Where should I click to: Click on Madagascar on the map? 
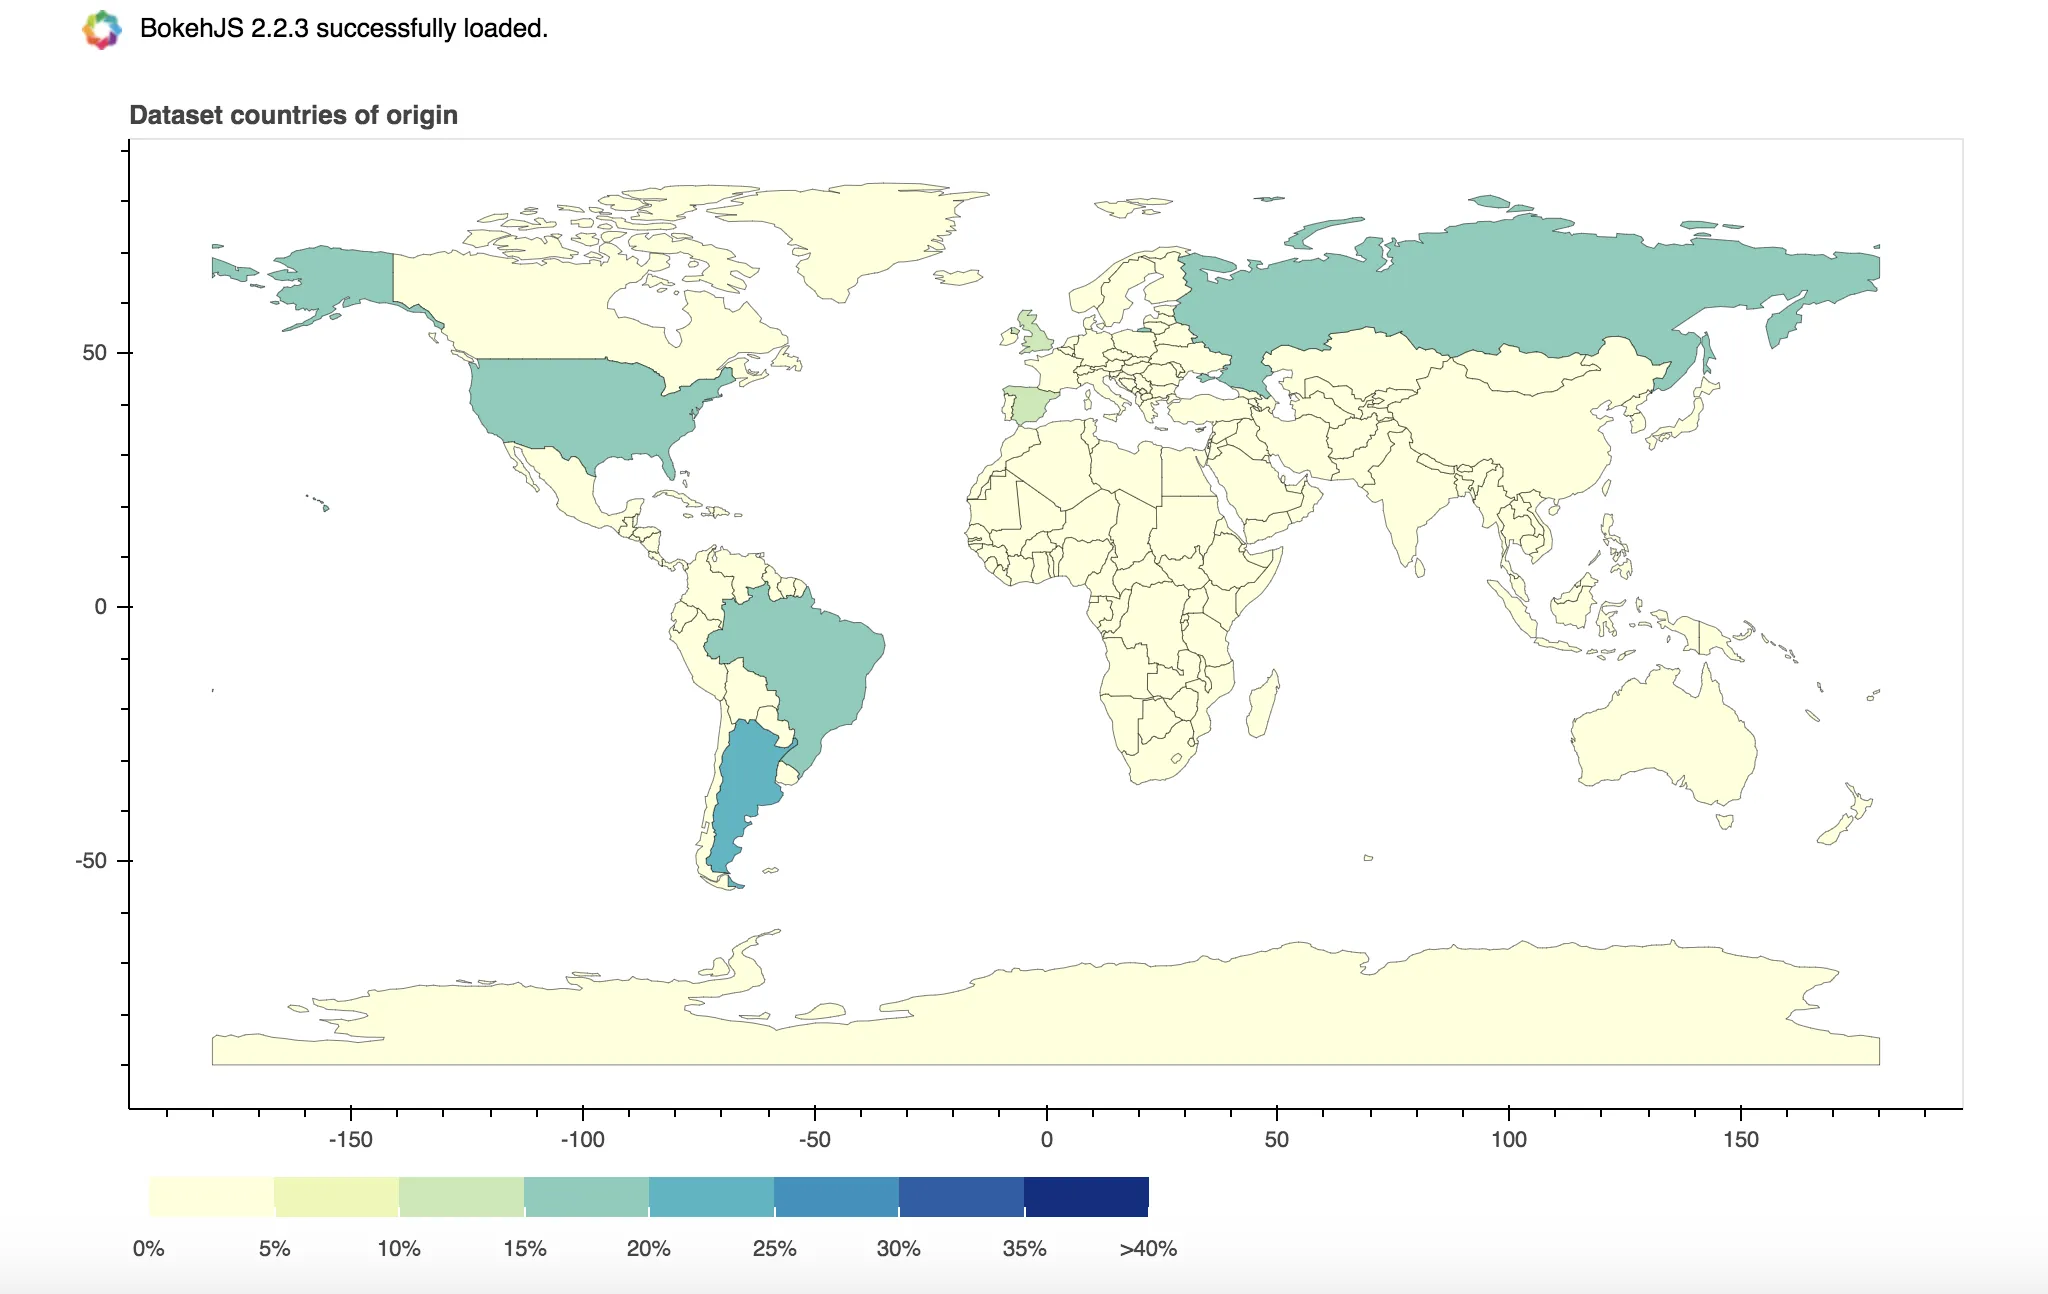click(x=1263, y=706)
